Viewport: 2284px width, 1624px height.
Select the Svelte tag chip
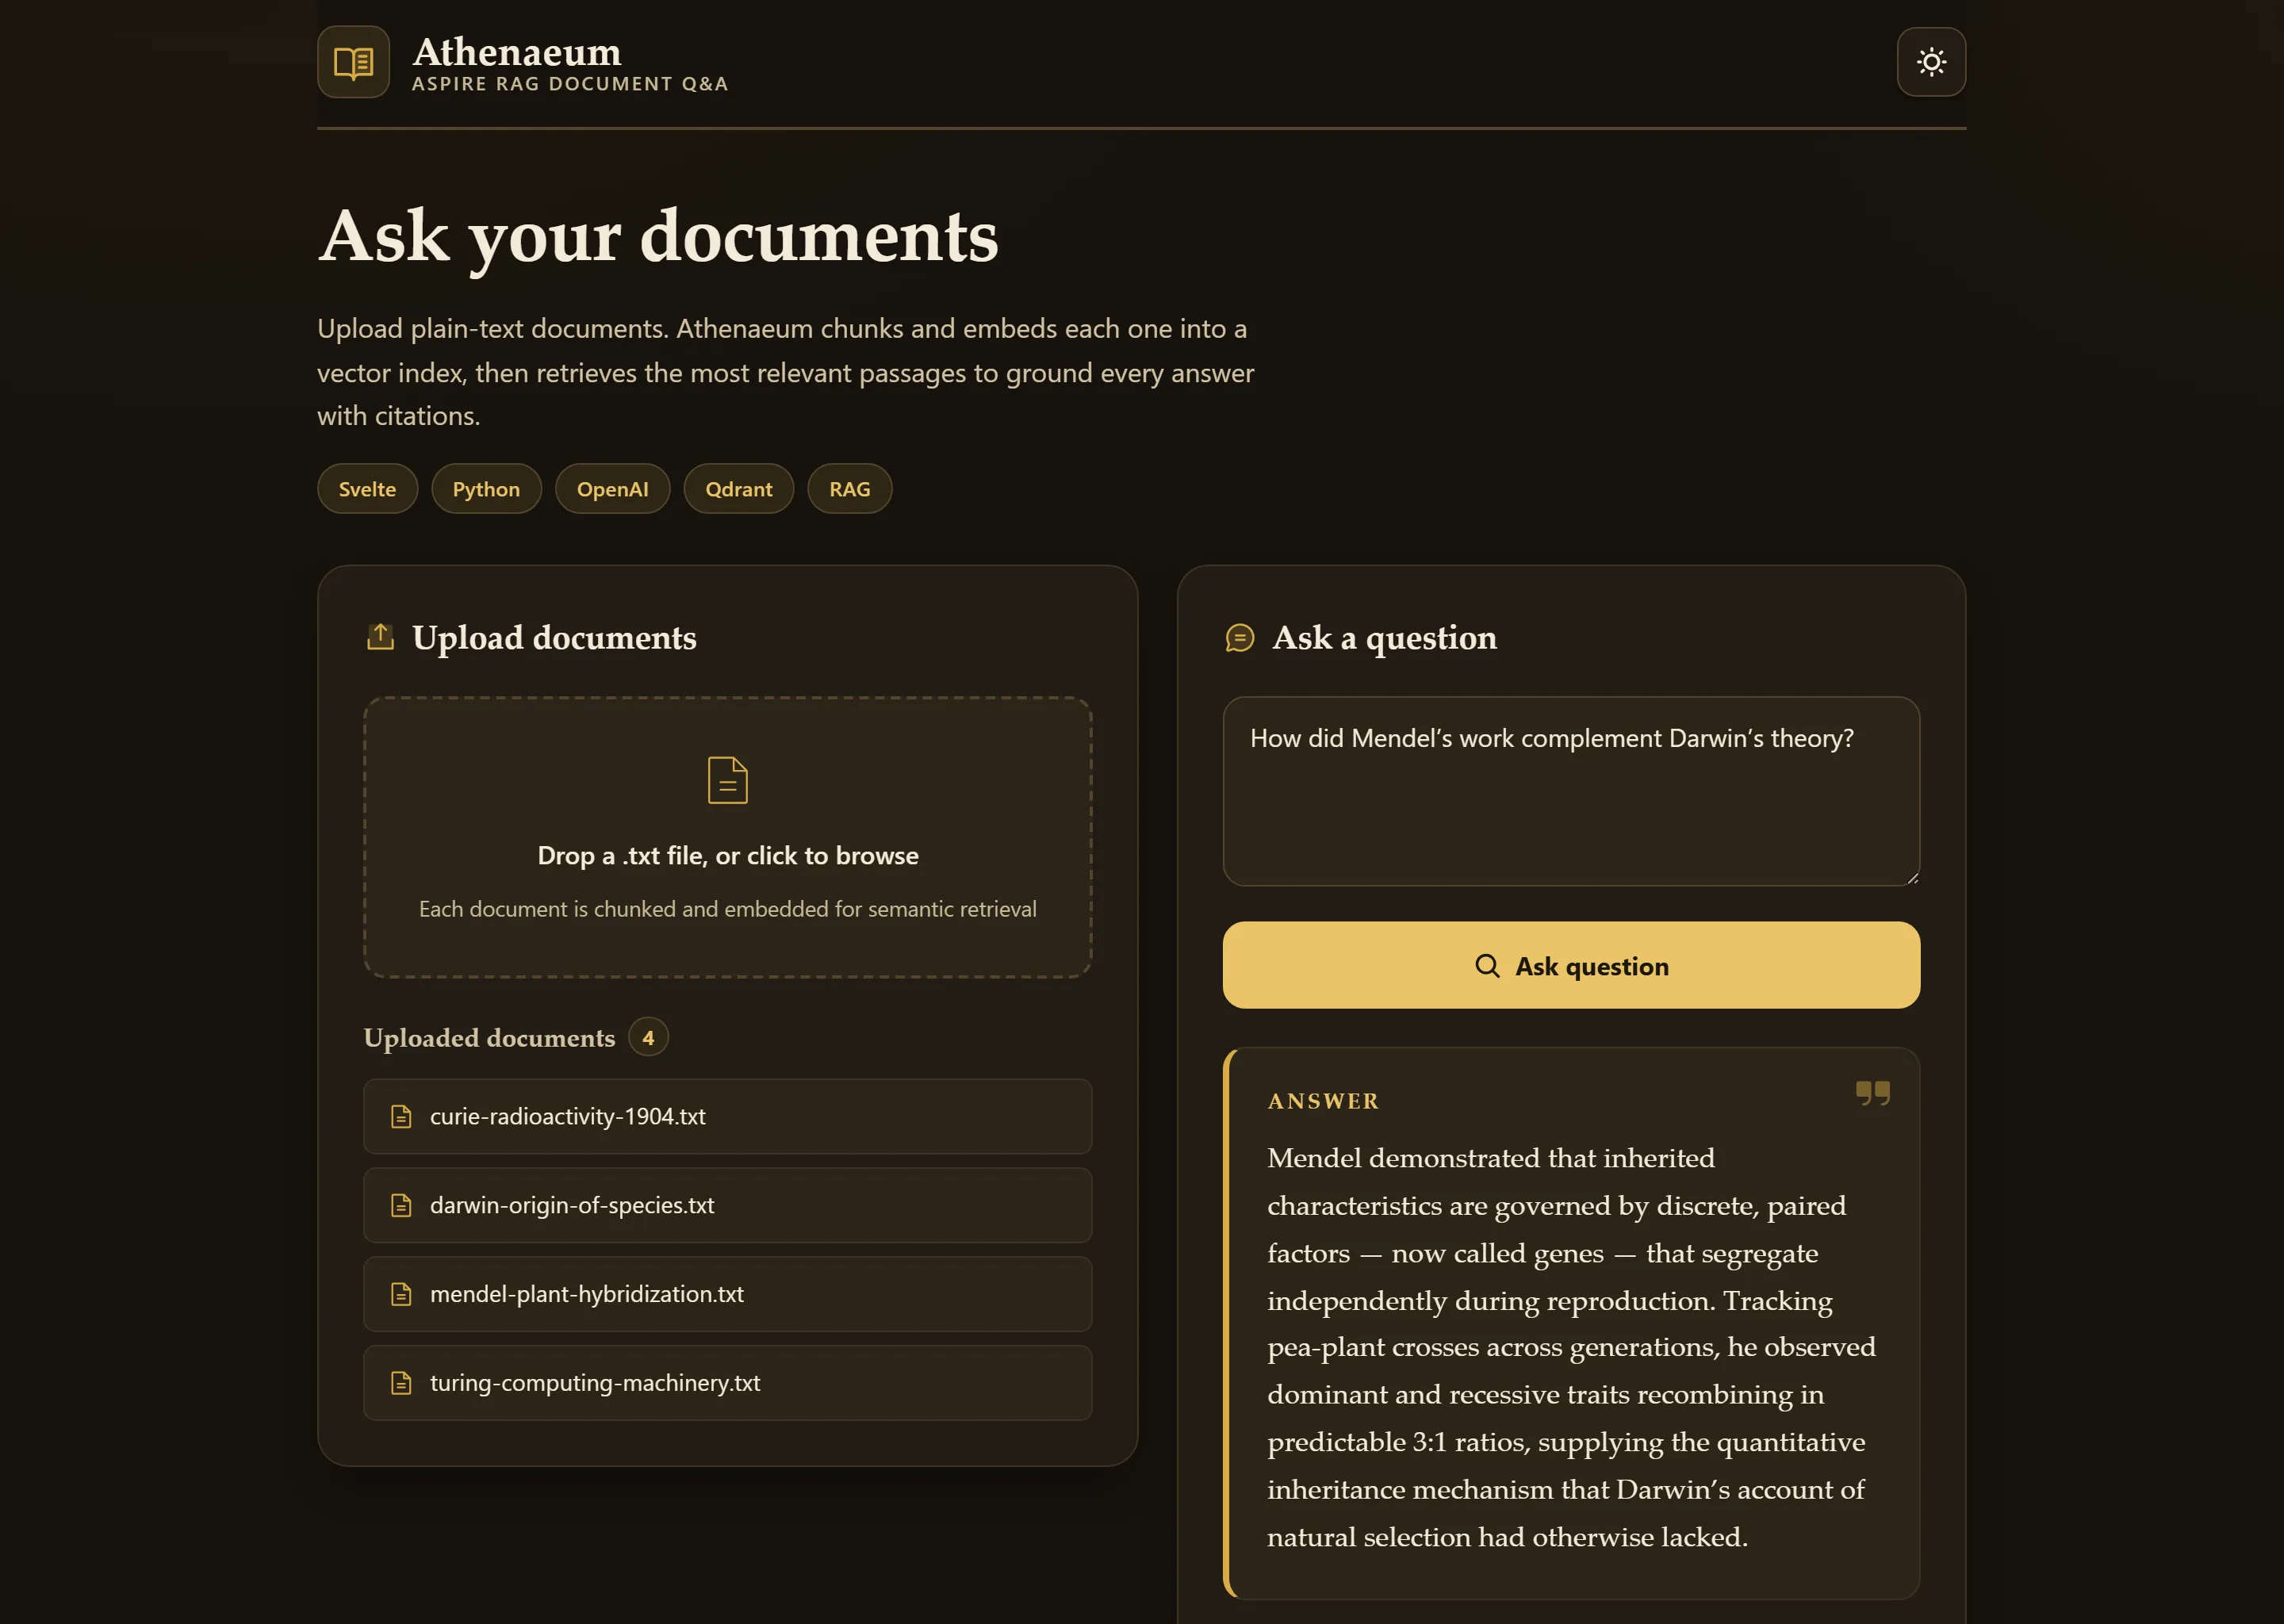point(367,489)
